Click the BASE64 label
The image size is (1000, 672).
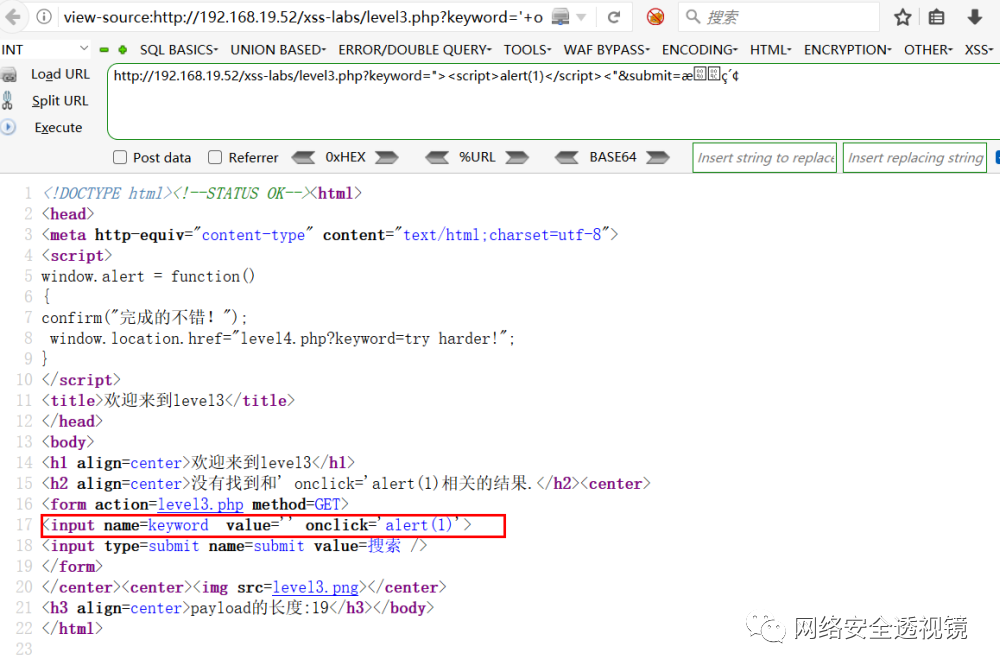pyautogui.click(x=612, y=157)
